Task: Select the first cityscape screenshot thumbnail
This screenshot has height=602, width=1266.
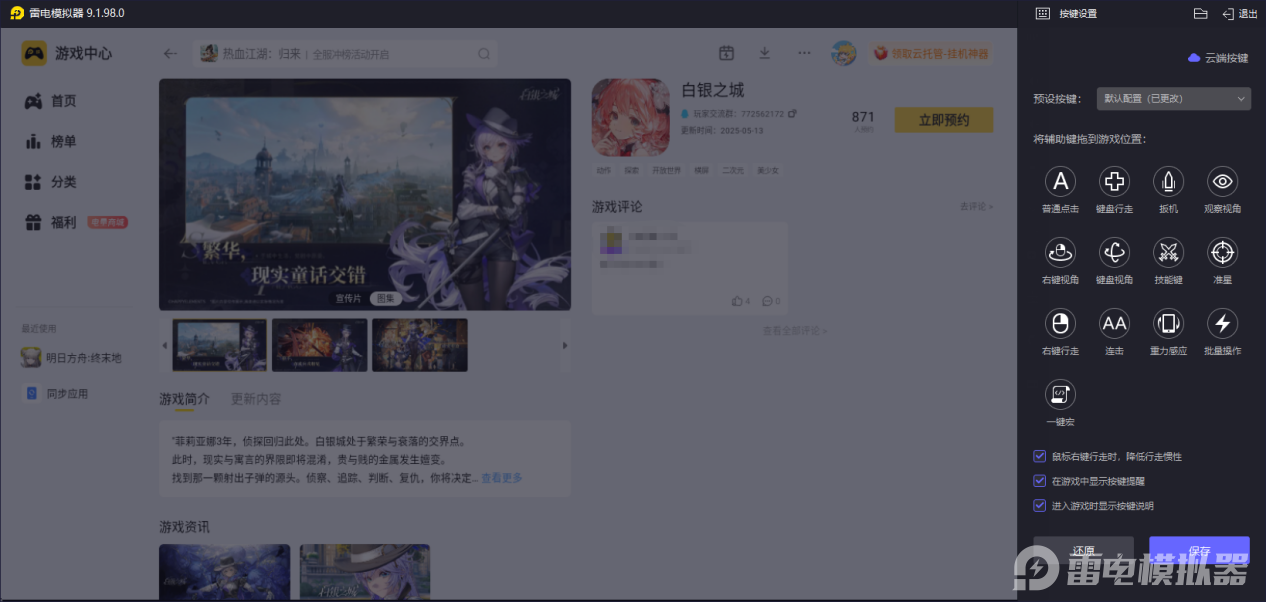Action: [219, 345]
